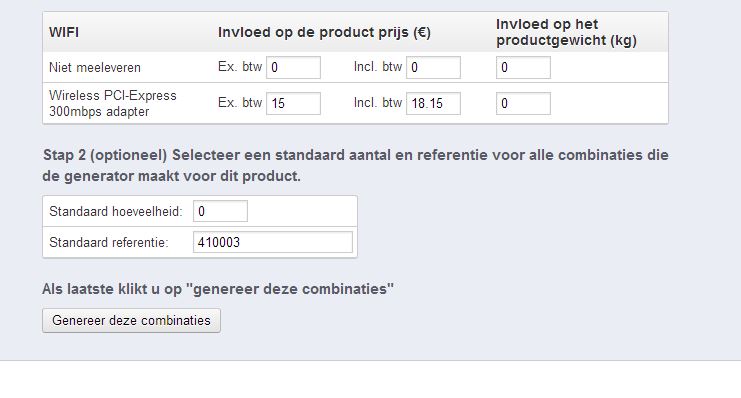This screenshot has height=398, width=741.
Task: Click the Ex. btw field containing 15
Action: click(x=293, y=104)
